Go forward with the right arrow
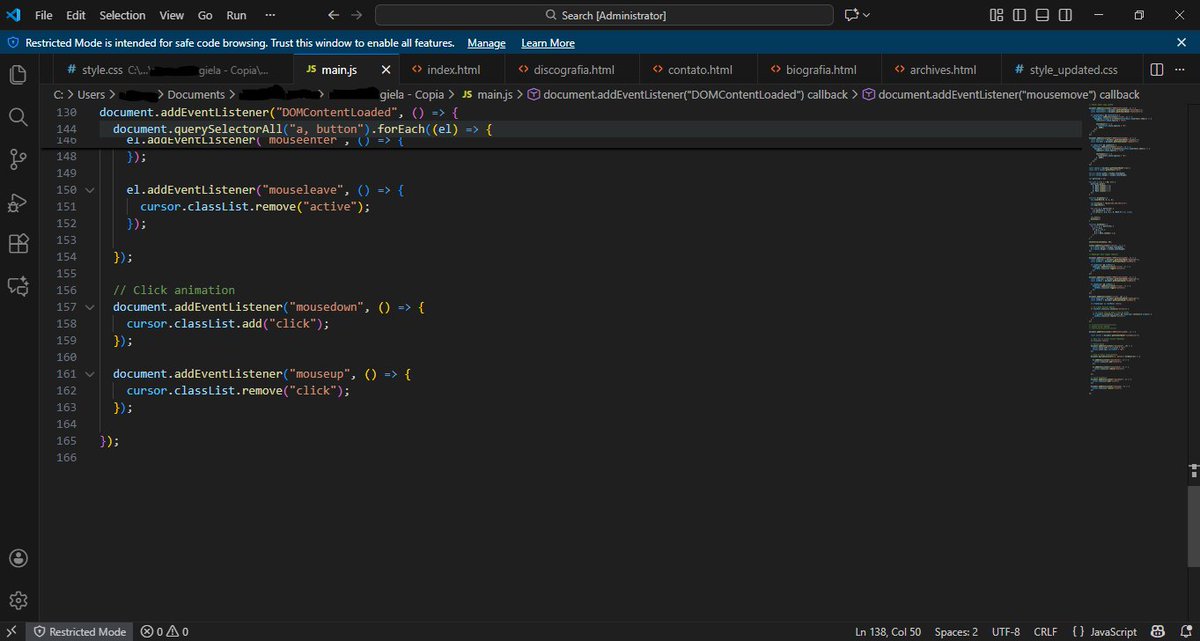 coord(356,15)
